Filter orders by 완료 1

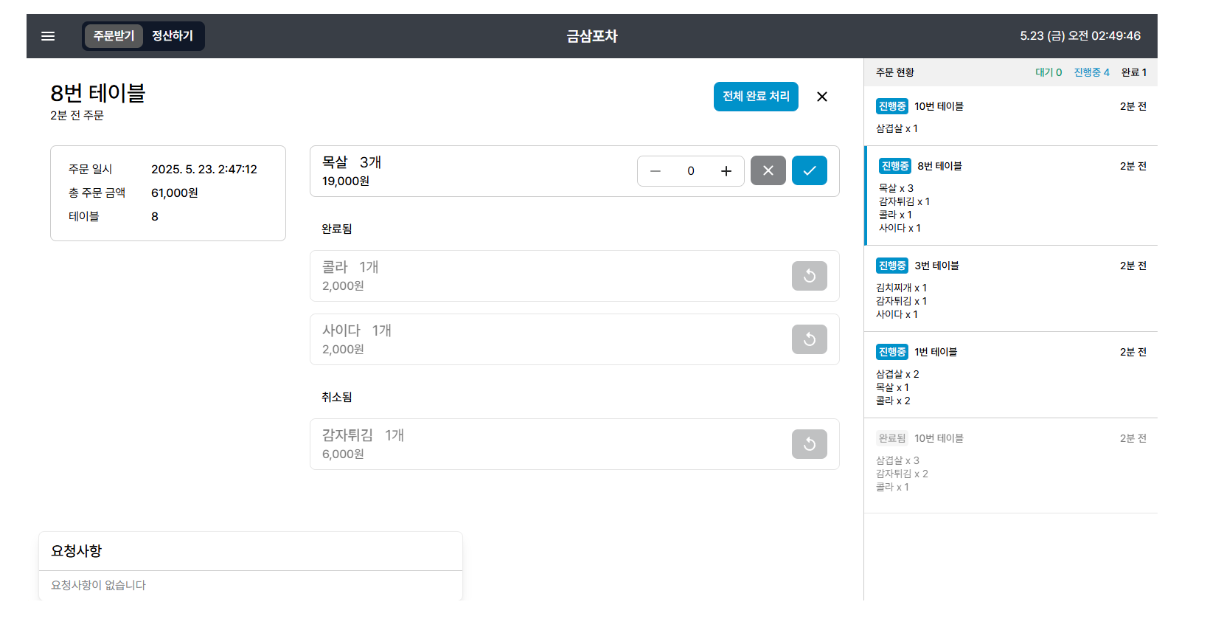(x=1134, y=73)
